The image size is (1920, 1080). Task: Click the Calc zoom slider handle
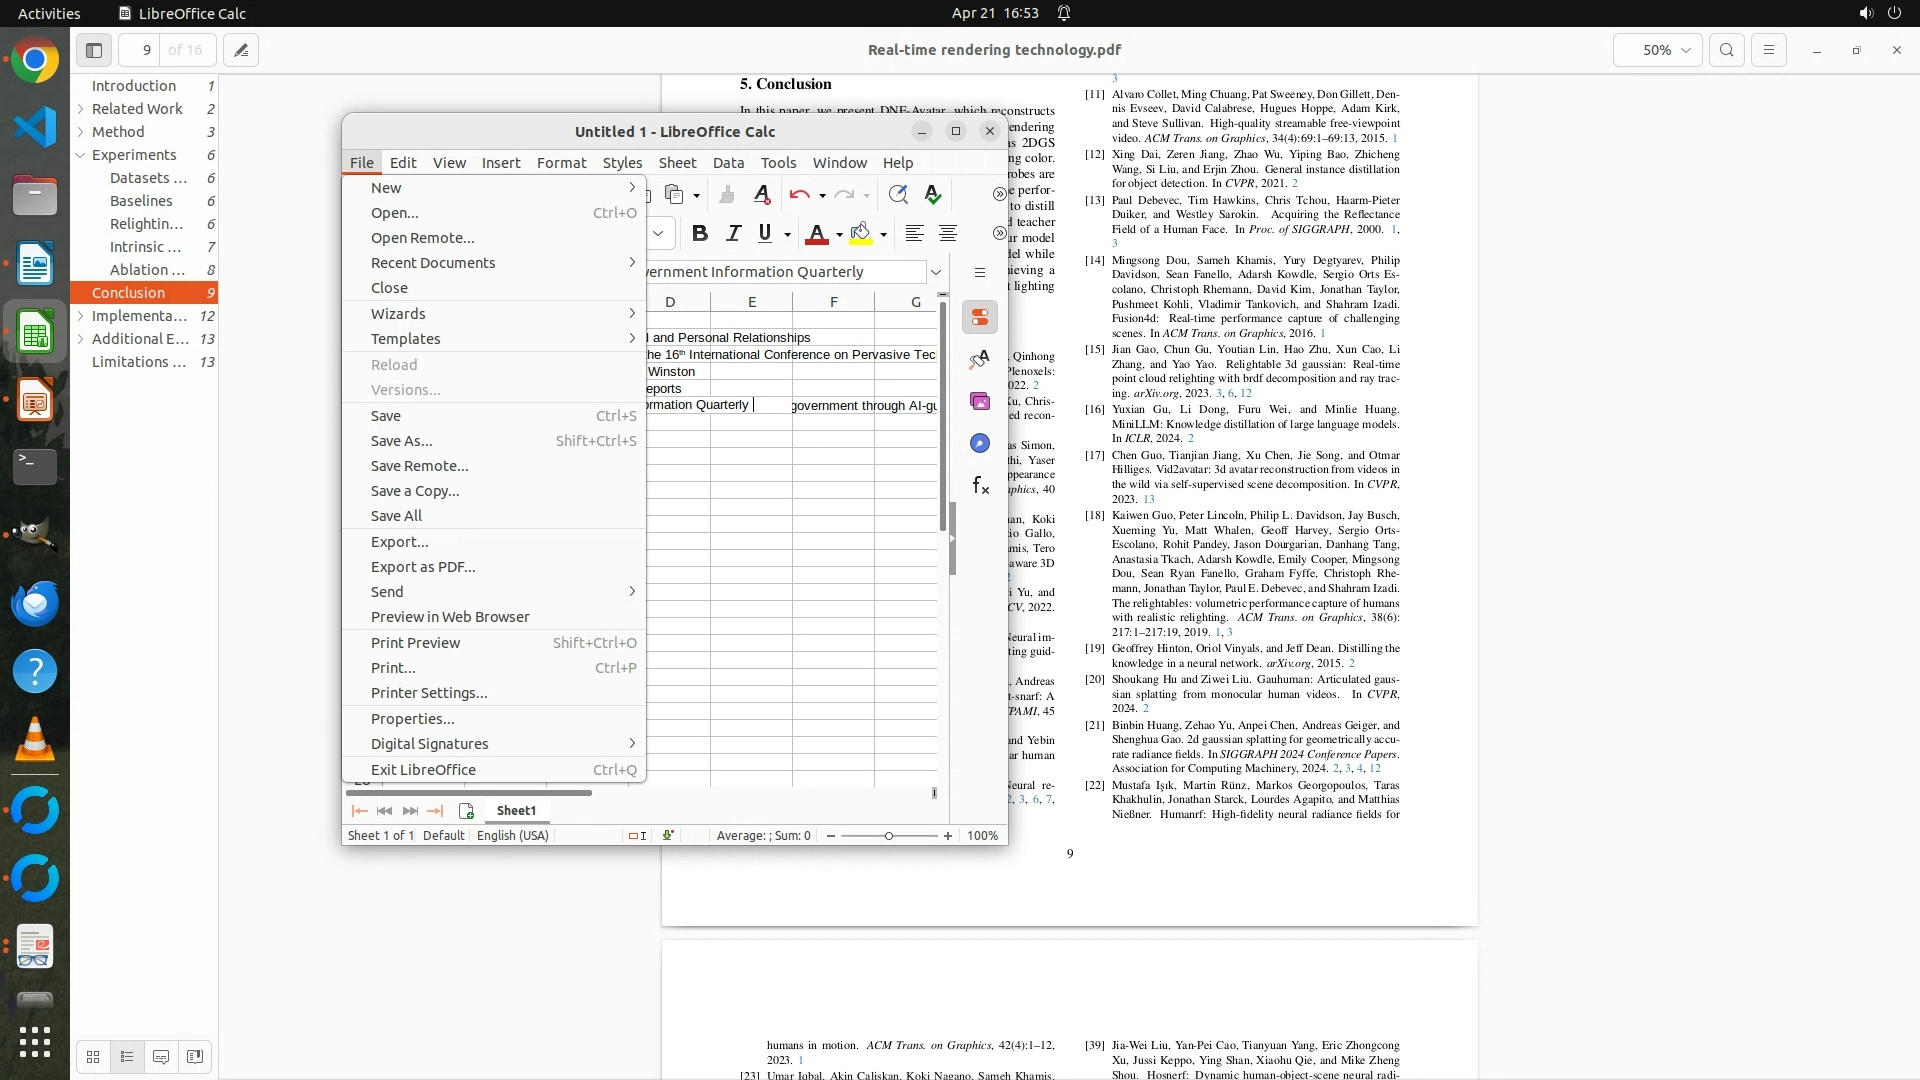click(x=888, y=836)
